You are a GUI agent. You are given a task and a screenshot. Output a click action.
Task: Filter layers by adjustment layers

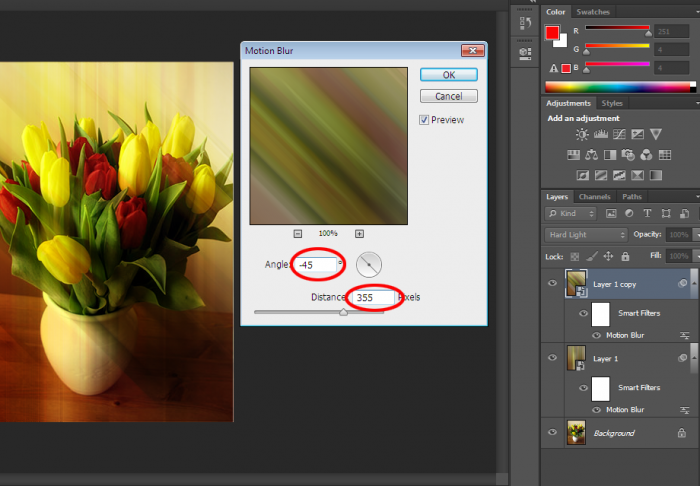click(629, 213)
